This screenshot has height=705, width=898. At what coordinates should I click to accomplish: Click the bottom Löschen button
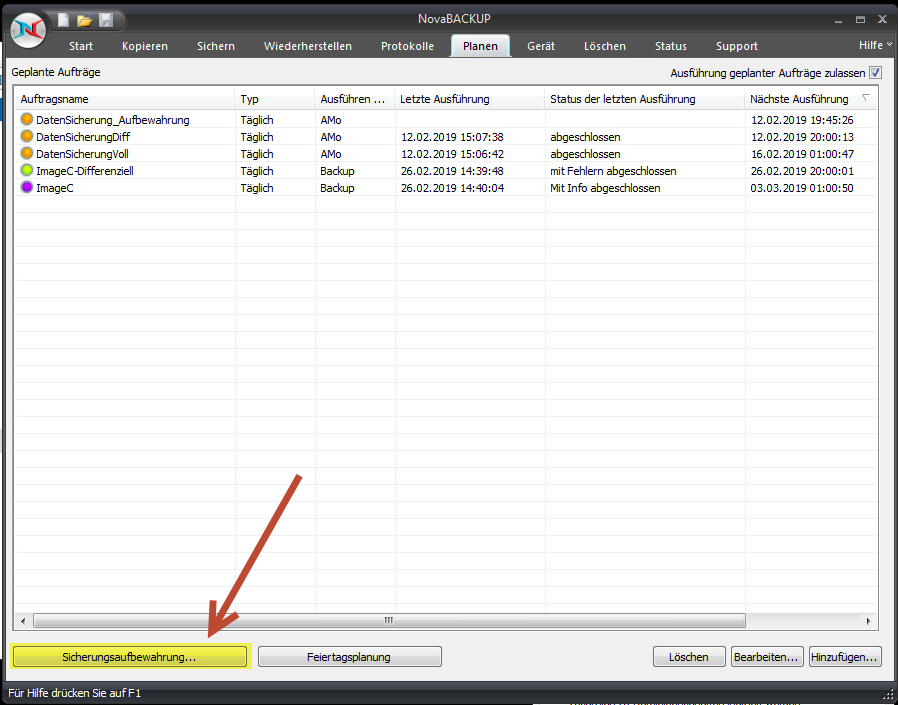pyautogui.click(x=688, y=657)
